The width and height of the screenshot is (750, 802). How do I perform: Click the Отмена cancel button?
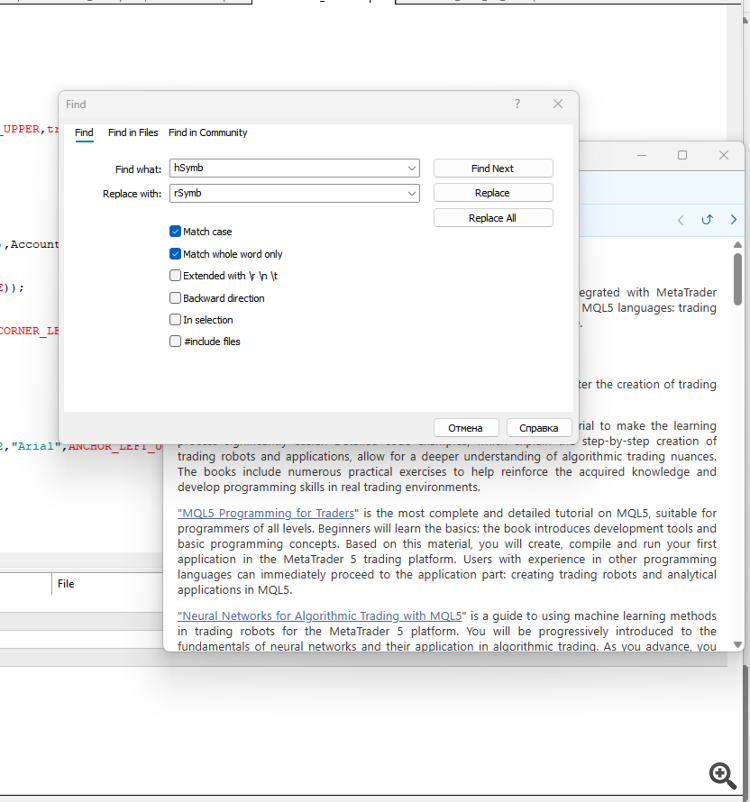(466, 428)
